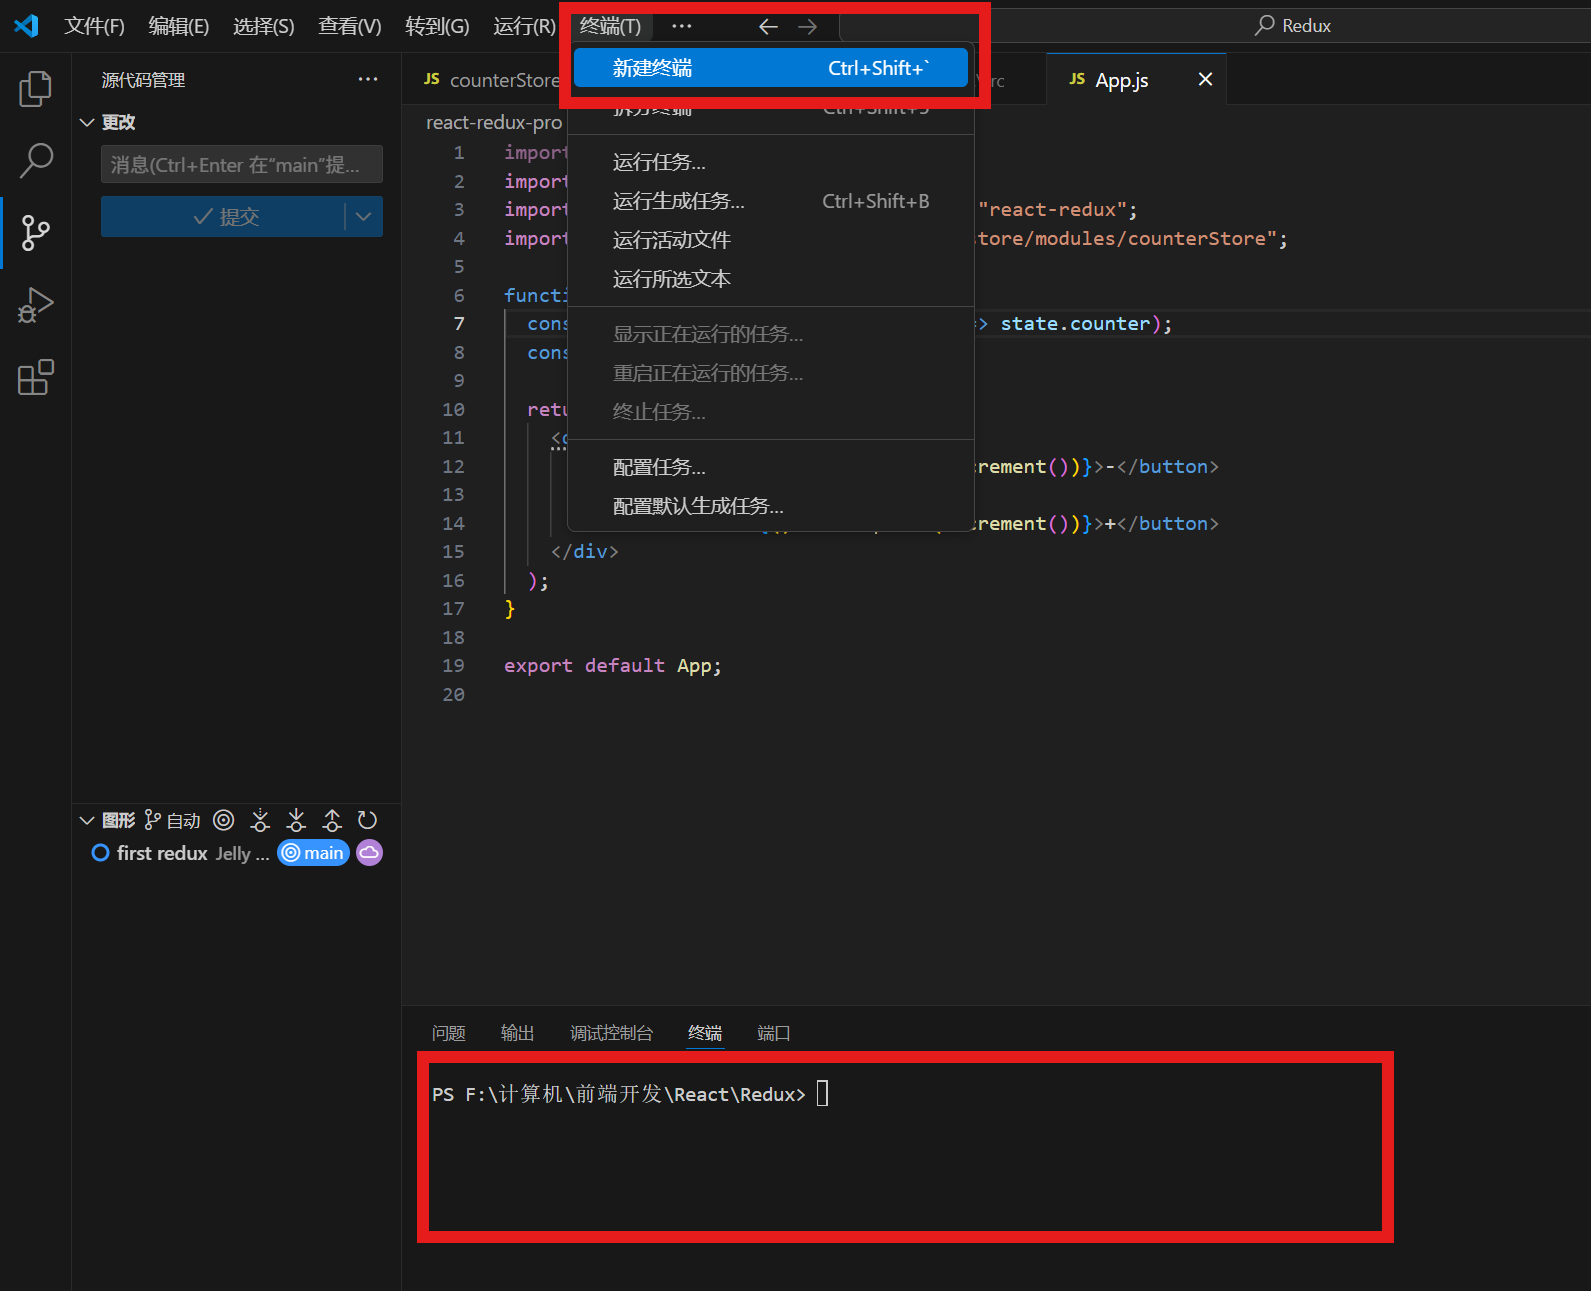Open the Explorer view in activity bar
This screenshot has width=1591, height=1291.
click(x=36, y=89)
